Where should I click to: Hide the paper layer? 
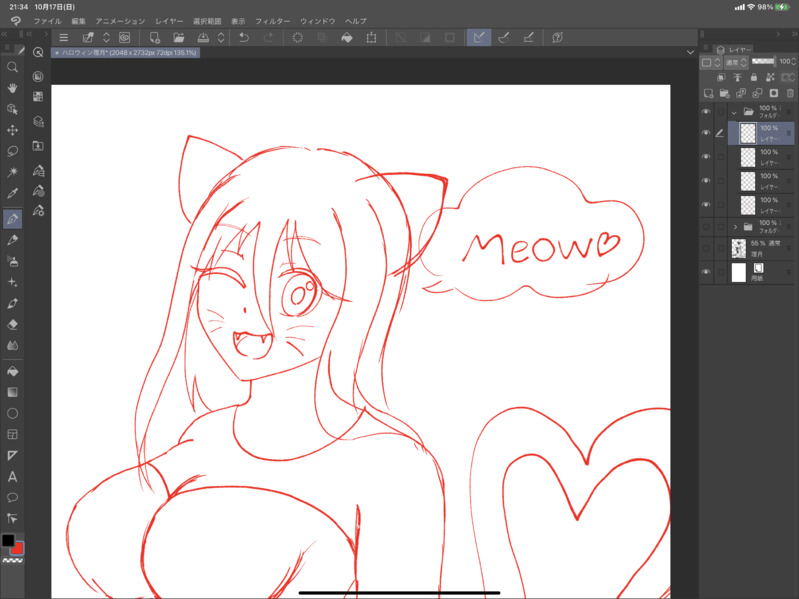706,272
